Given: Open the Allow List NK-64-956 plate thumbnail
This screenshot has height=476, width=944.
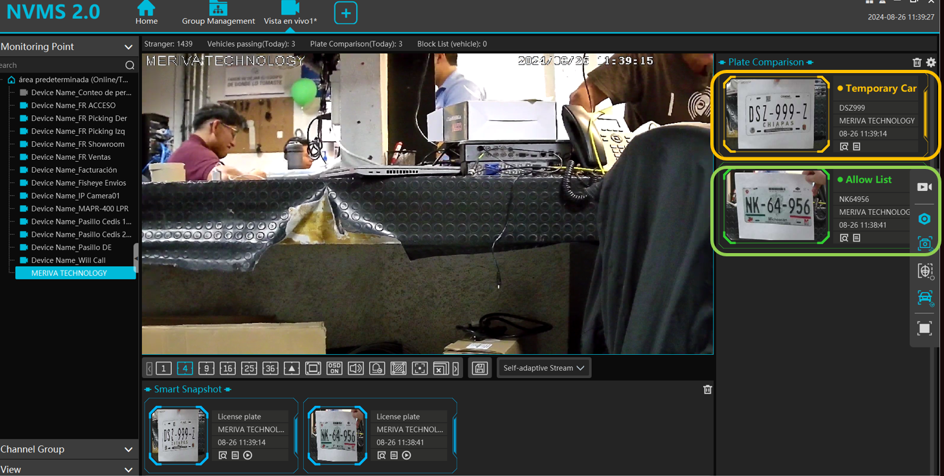Looking at the screenshot, I should [x=776, y=207].
